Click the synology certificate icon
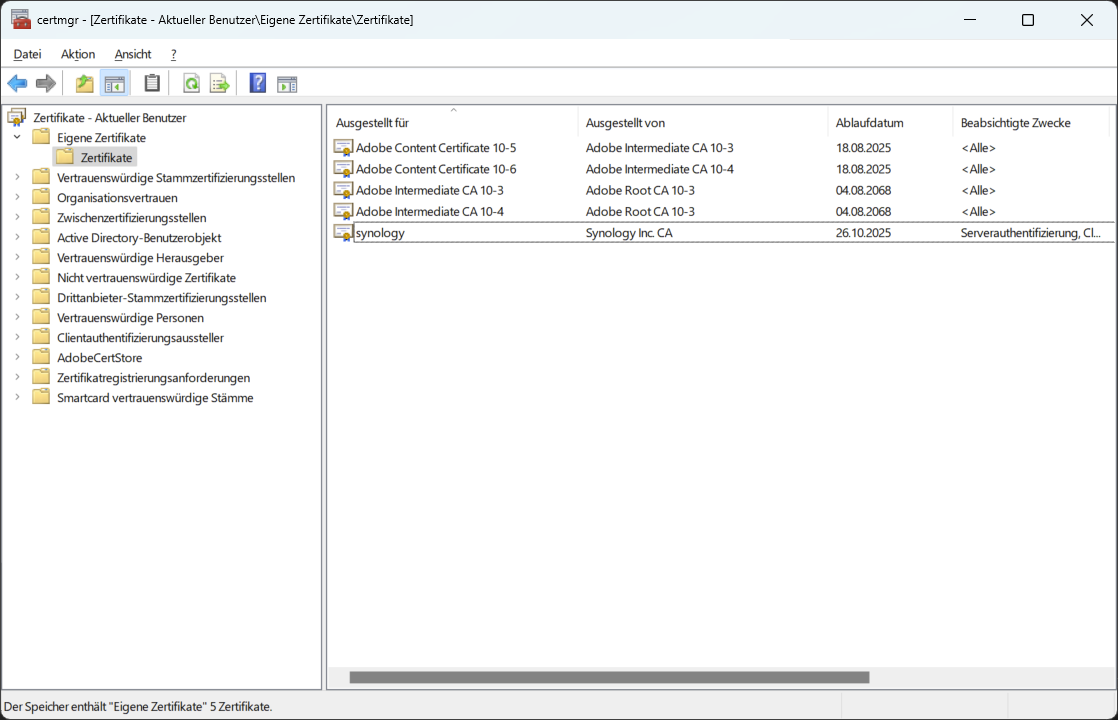The height and width of the screenshot is (720, 1118). [344, 233]
